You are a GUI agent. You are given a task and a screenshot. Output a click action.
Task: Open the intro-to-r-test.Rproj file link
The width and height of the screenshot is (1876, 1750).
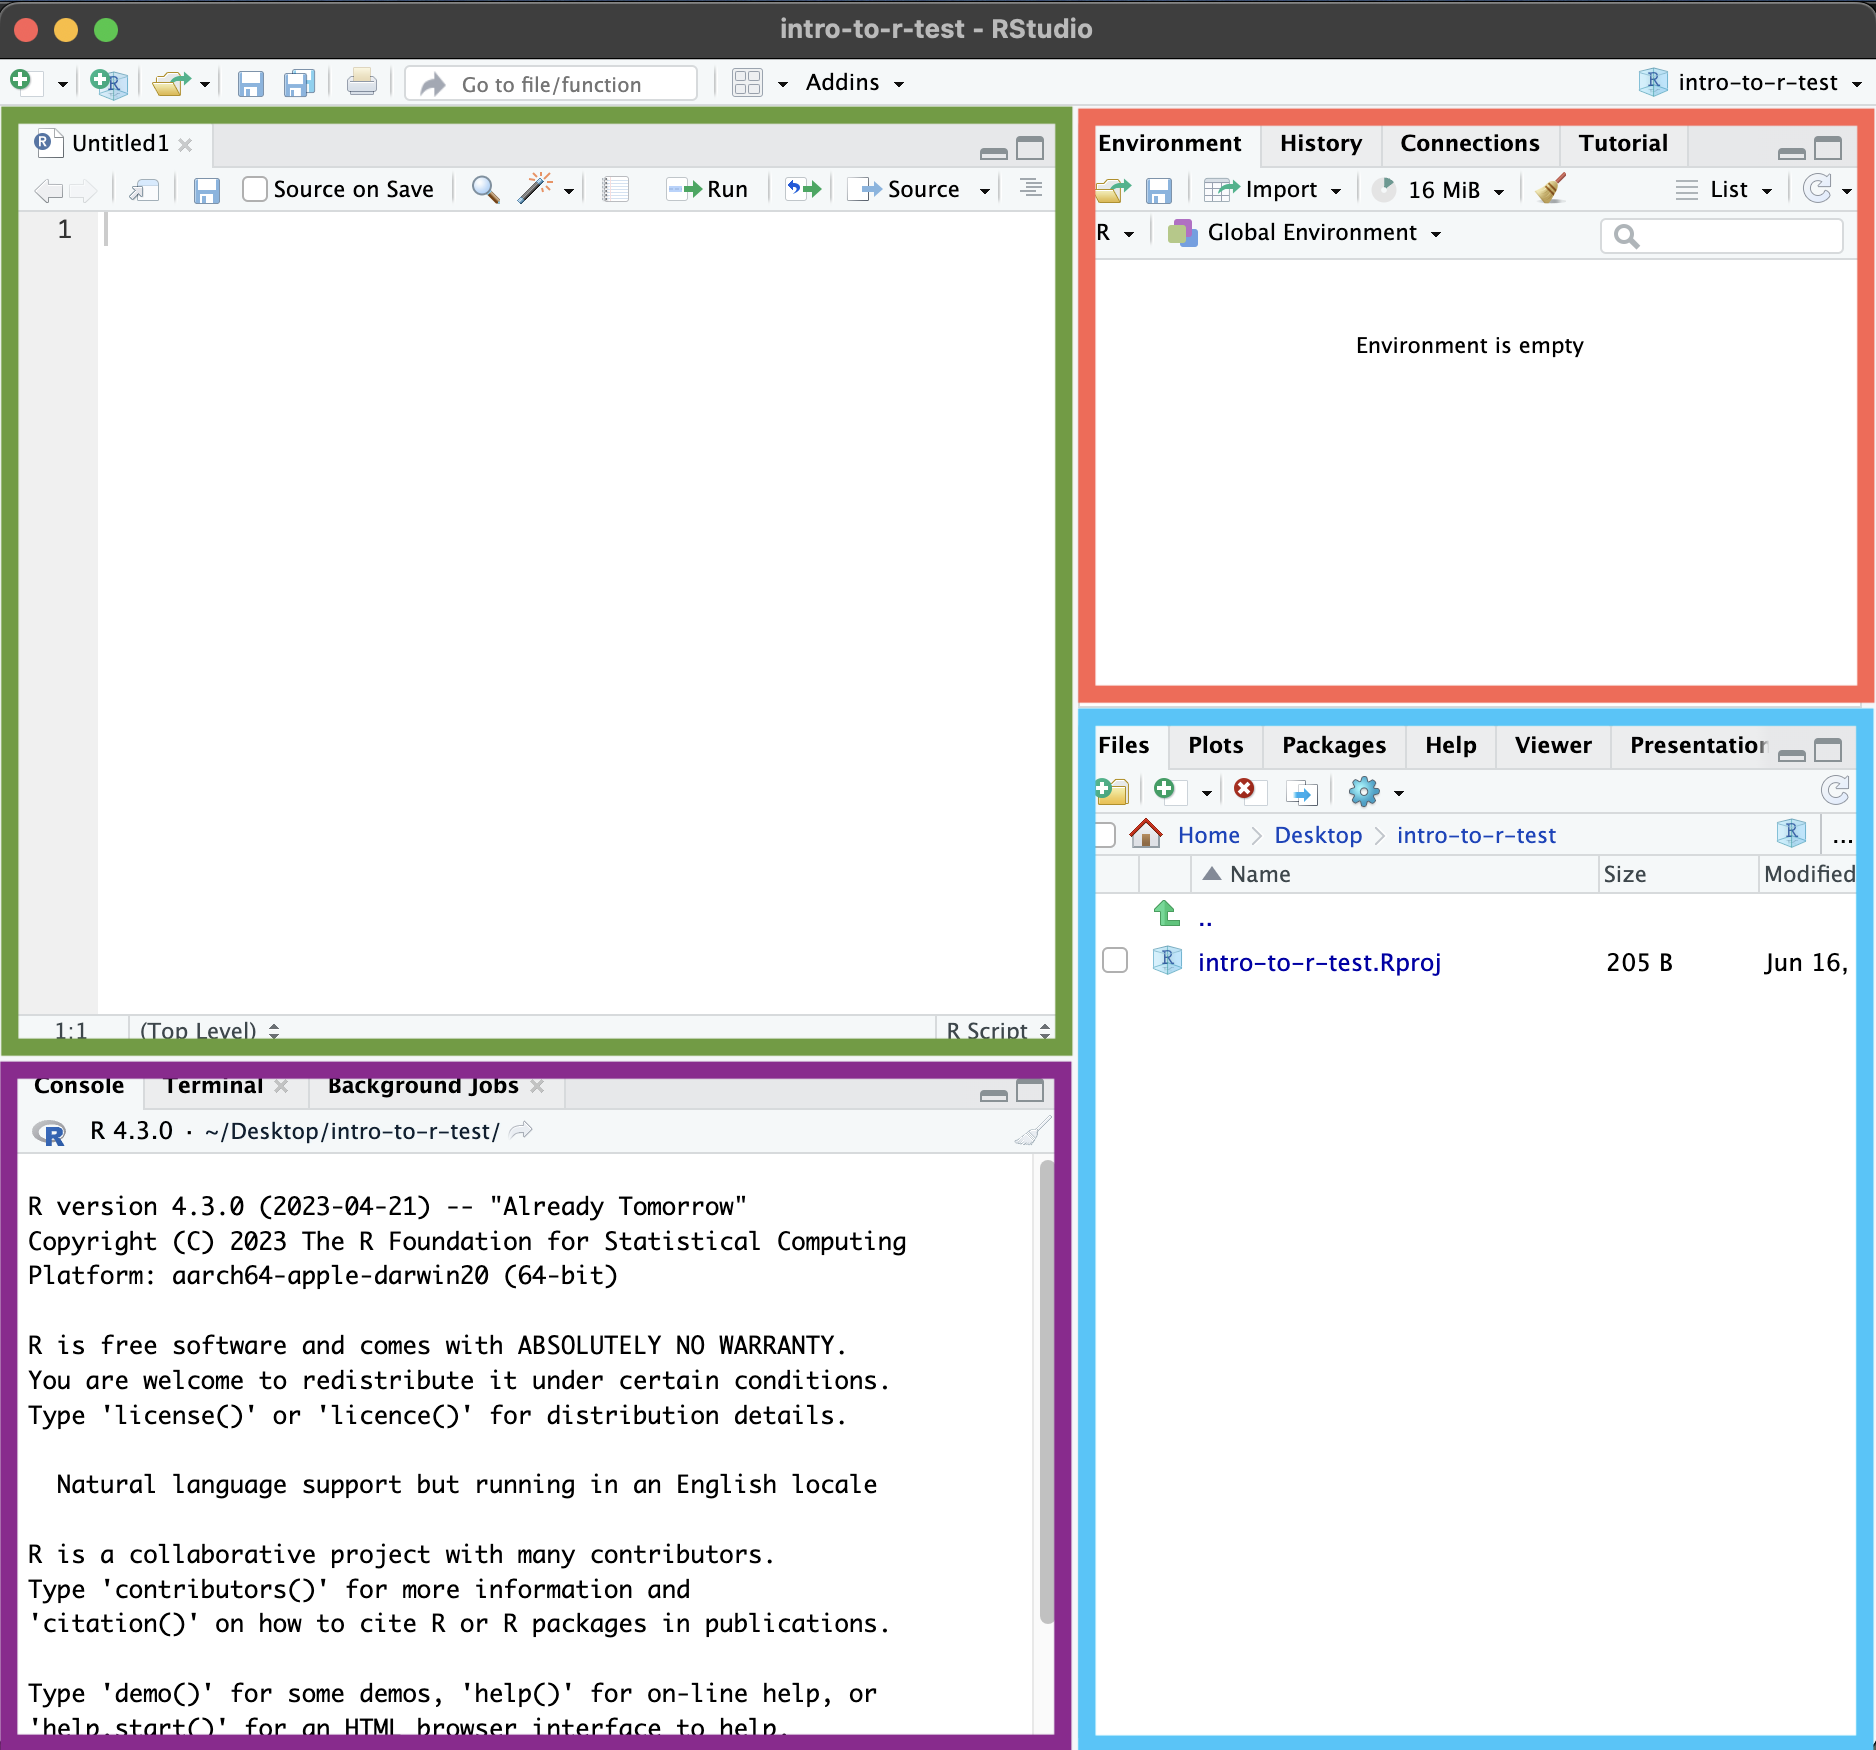click(1318, 962)
